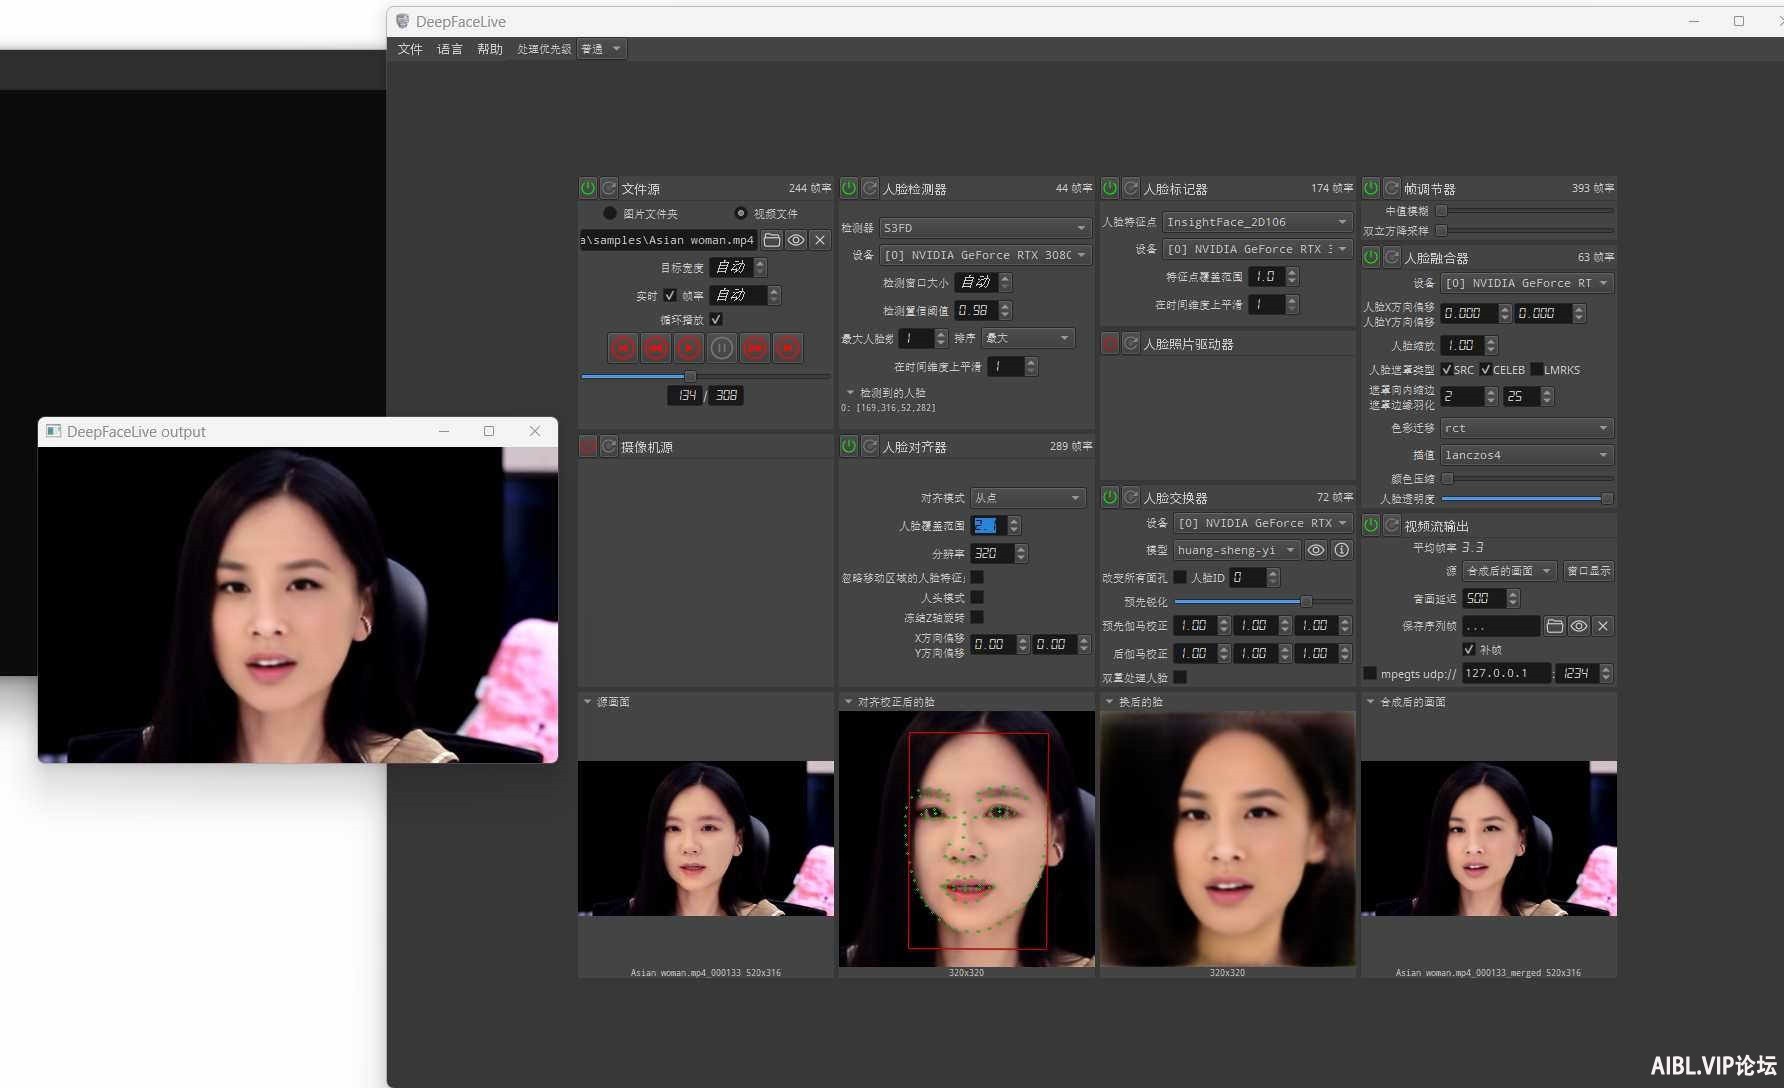Reveal source video file path eye icon

[796, 240]
